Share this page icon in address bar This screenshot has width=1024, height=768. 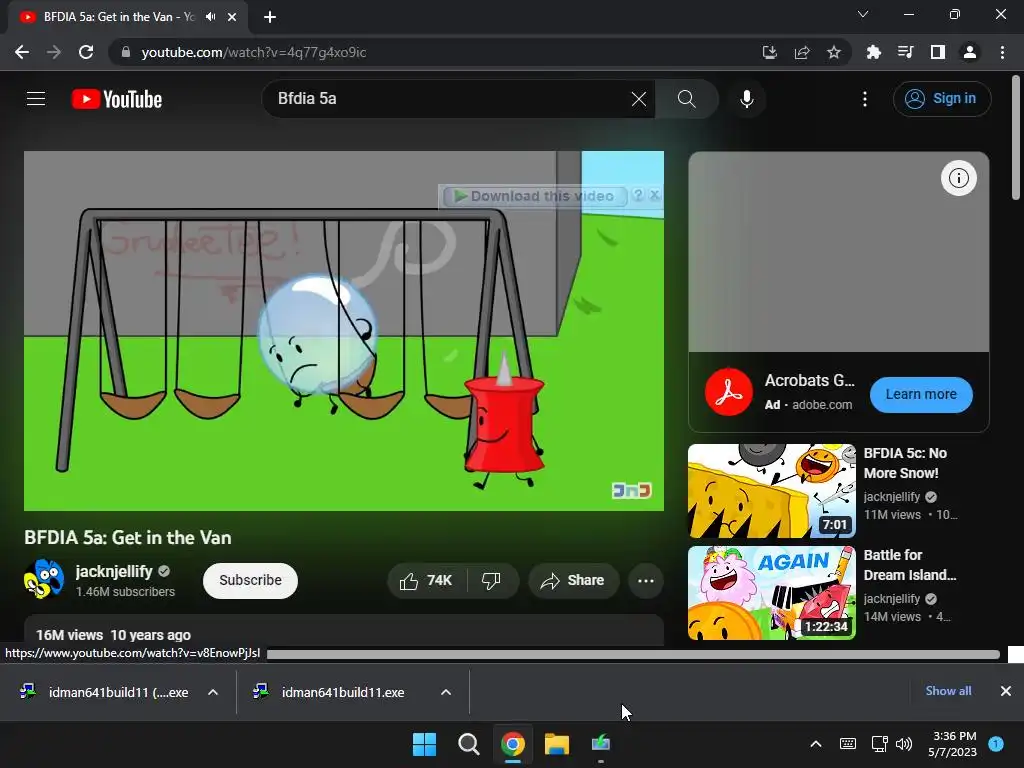pyautogui.click(x=802, y=52)
